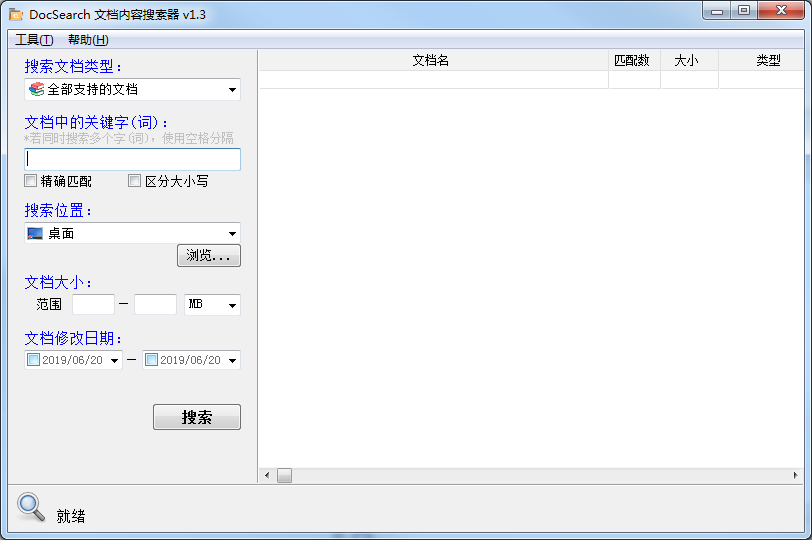Viewport: 812px width, 540px height.
Task: Click the horizontal scrollbar right arrow
Action: click(796, 475)
